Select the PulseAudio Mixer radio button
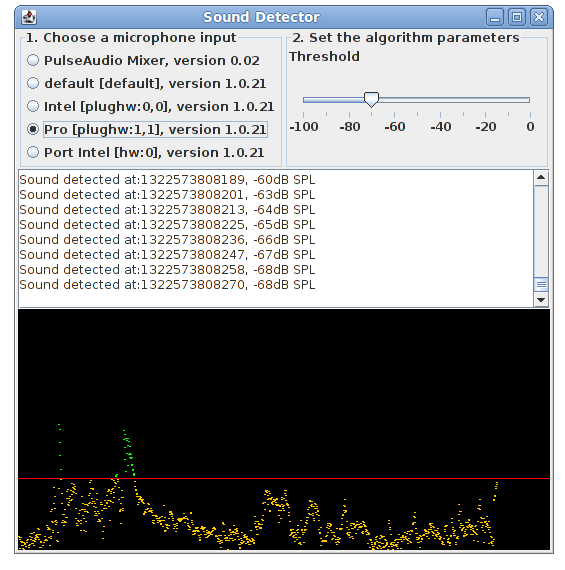This screenshot has height=570, width=565. (x=33, y=60)
